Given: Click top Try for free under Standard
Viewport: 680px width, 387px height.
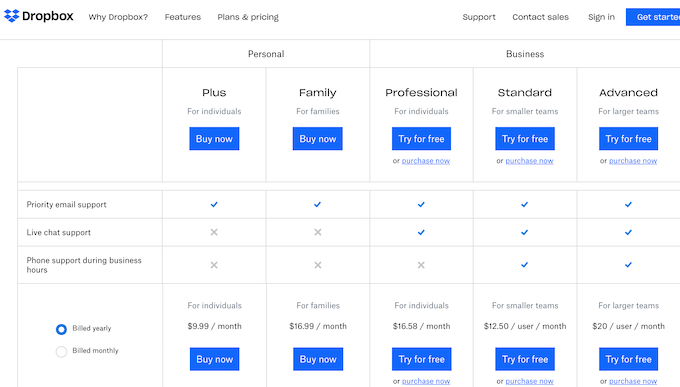Looking at the screenshot, I should [x=525, y=139].
